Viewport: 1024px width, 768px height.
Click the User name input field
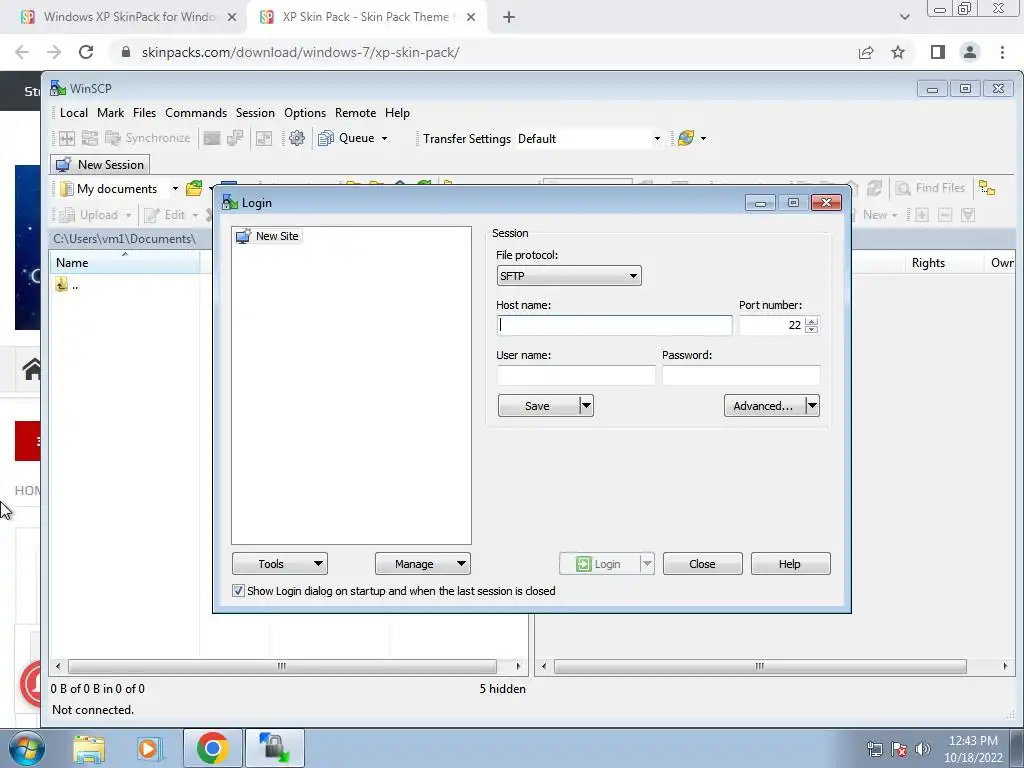576,375
